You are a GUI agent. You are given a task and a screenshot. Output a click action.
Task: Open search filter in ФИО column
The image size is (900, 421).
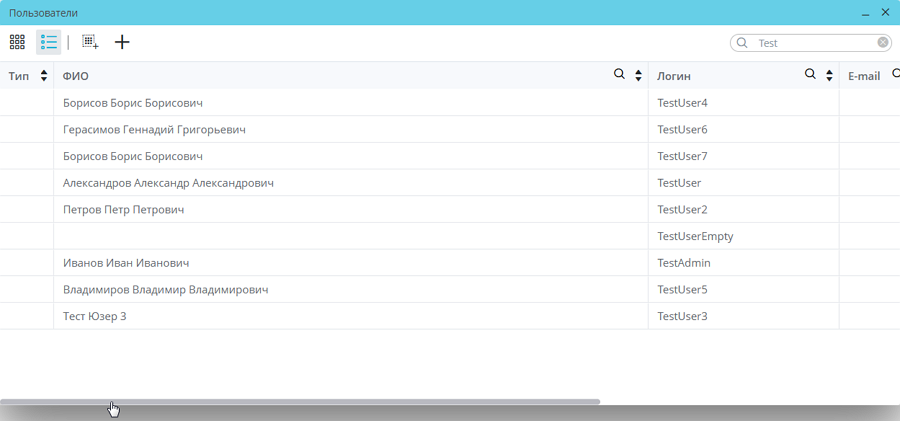click(x=619, y=75)
